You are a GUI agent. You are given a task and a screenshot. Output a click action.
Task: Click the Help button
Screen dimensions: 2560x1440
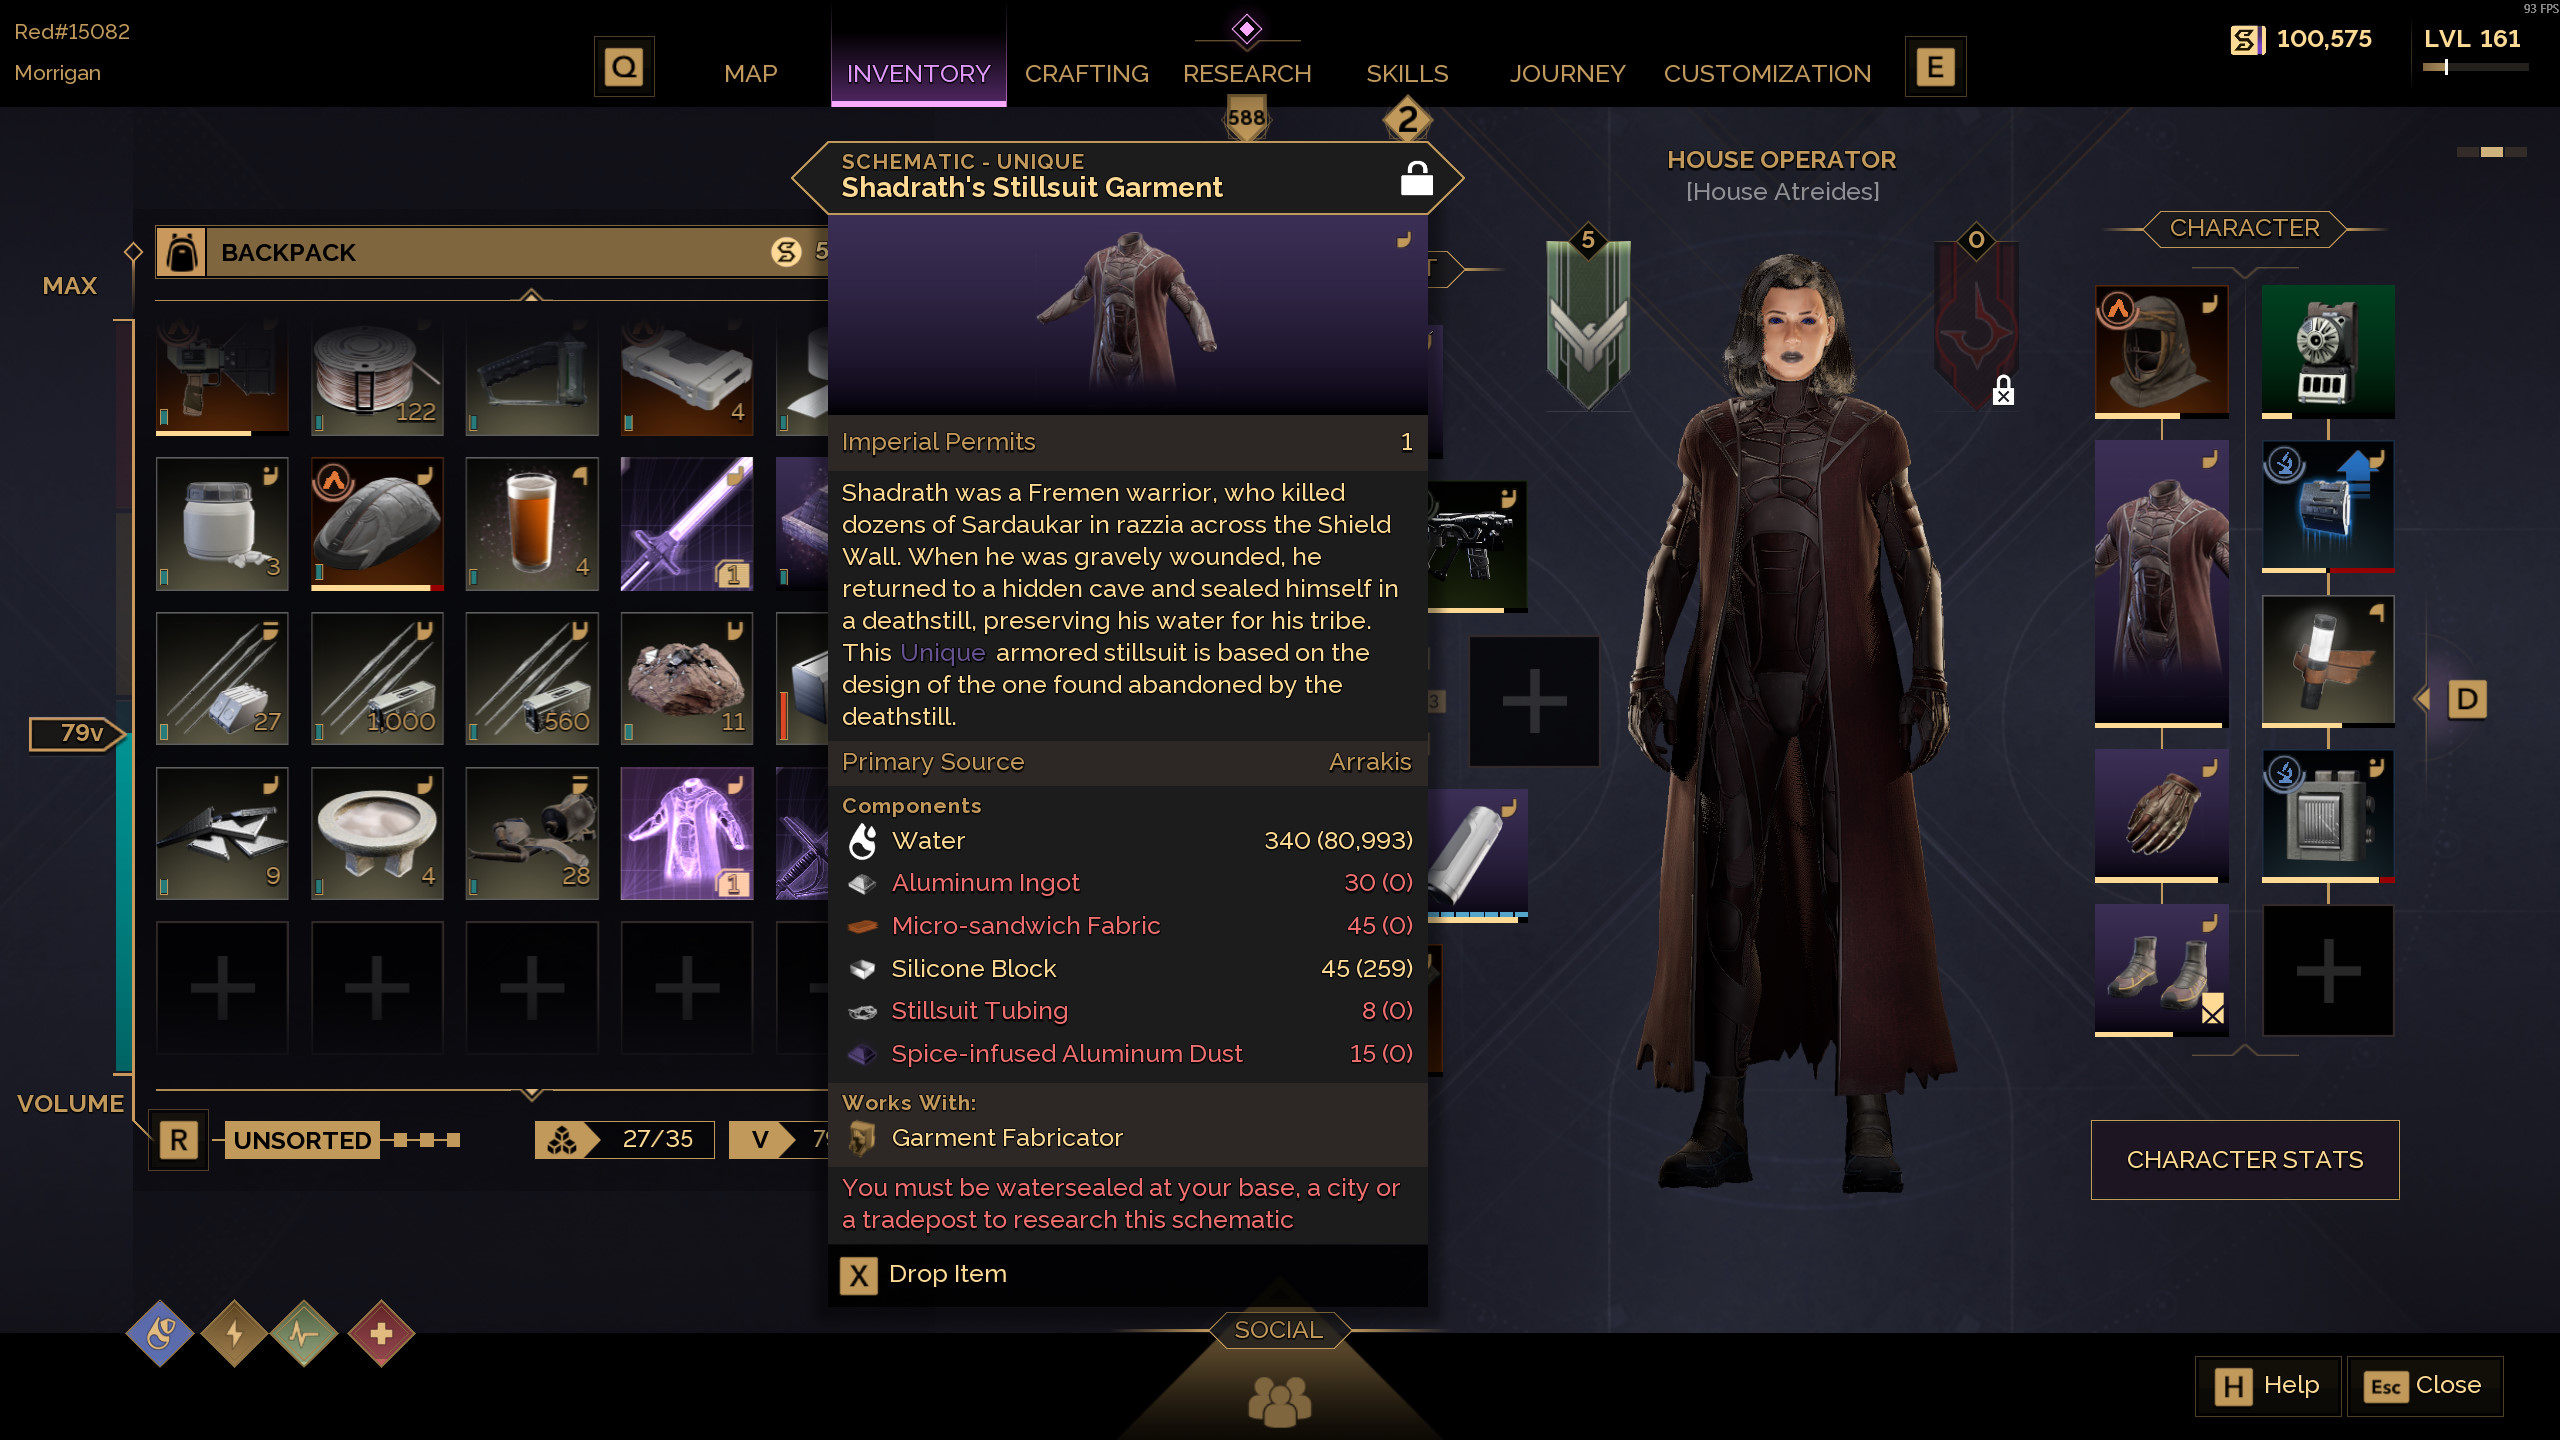(x=2268, y=1386)
